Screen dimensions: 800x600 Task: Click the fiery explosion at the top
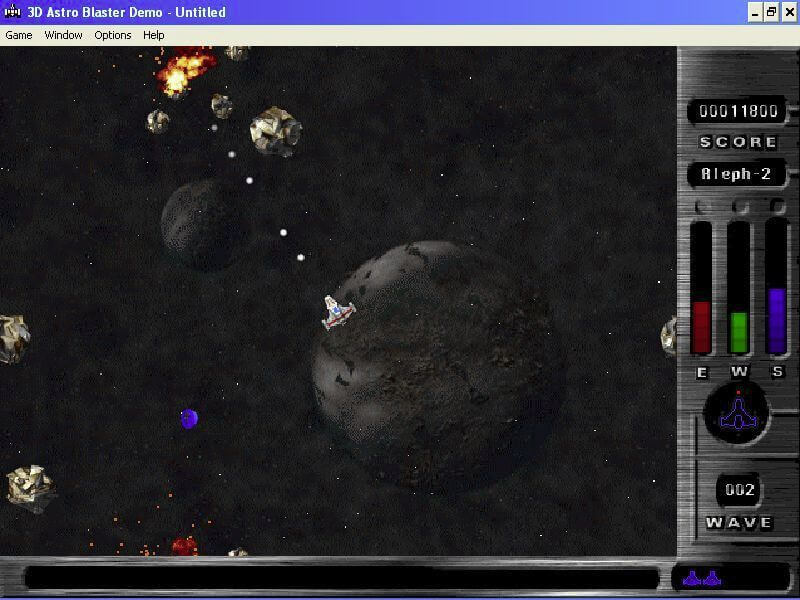pyautogui.click(x=183, y=72)
